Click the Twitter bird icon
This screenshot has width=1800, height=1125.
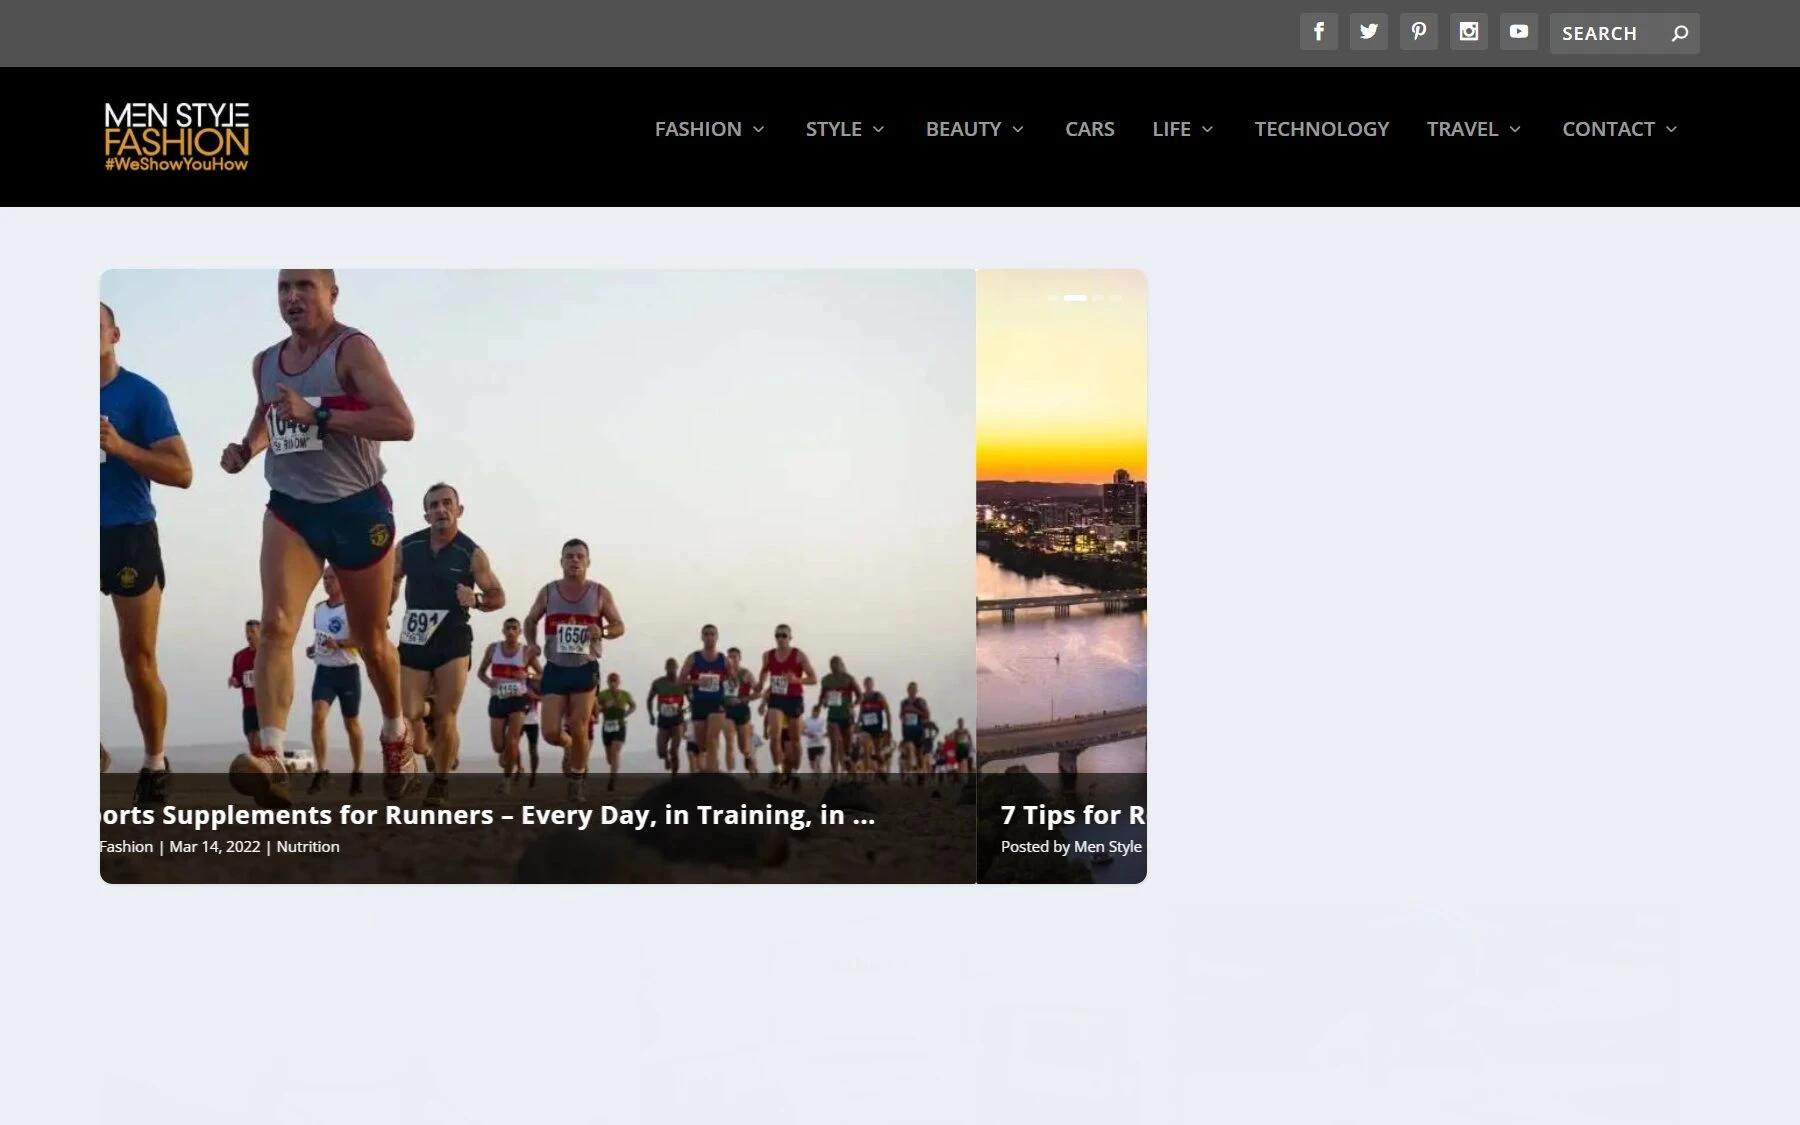(1368, 32)
